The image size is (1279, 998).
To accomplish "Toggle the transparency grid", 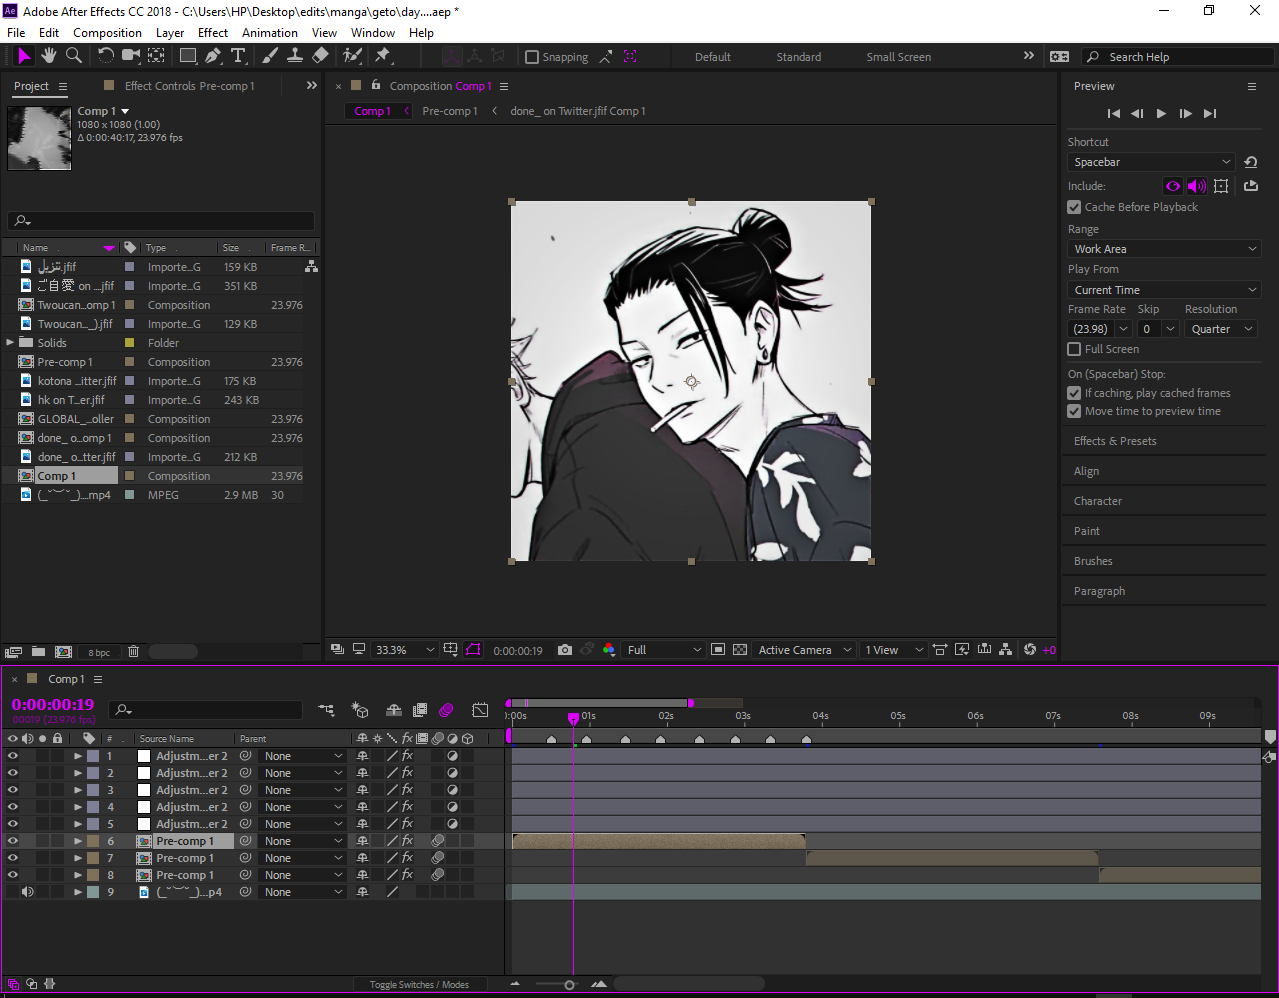I will point(740,650).
